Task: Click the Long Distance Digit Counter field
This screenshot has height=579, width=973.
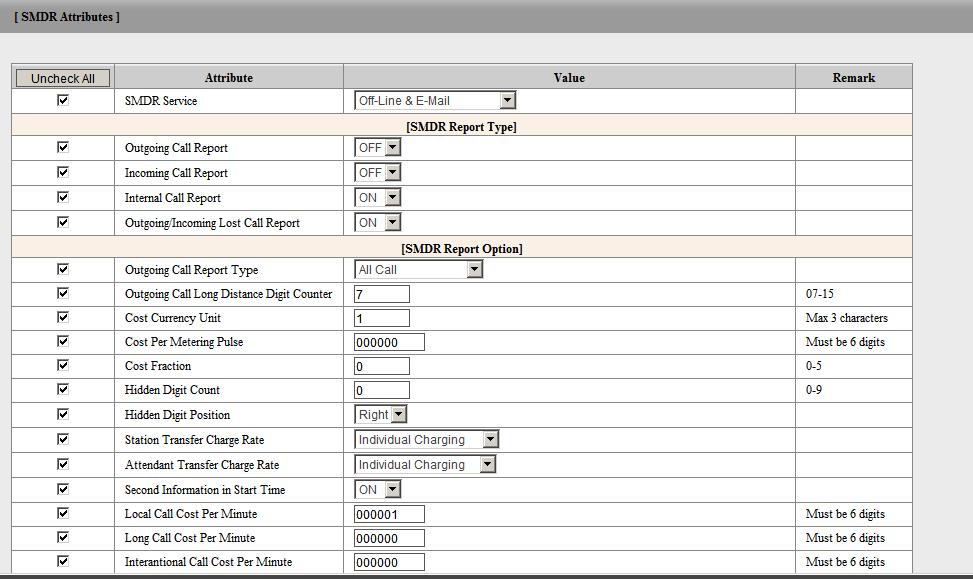Action: pos(382,294)
